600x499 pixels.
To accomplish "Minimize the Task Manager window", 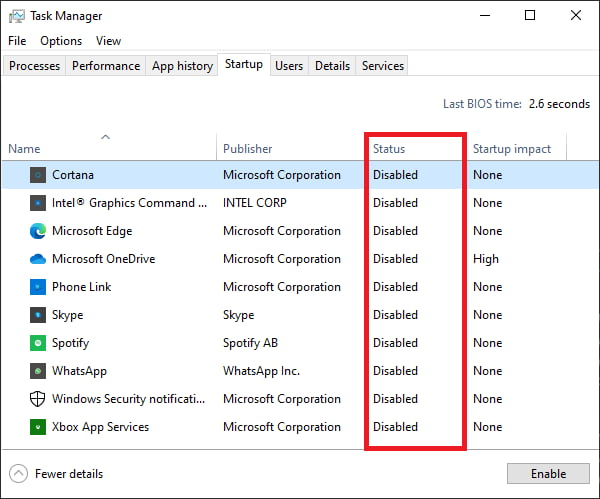I will 485,16.
